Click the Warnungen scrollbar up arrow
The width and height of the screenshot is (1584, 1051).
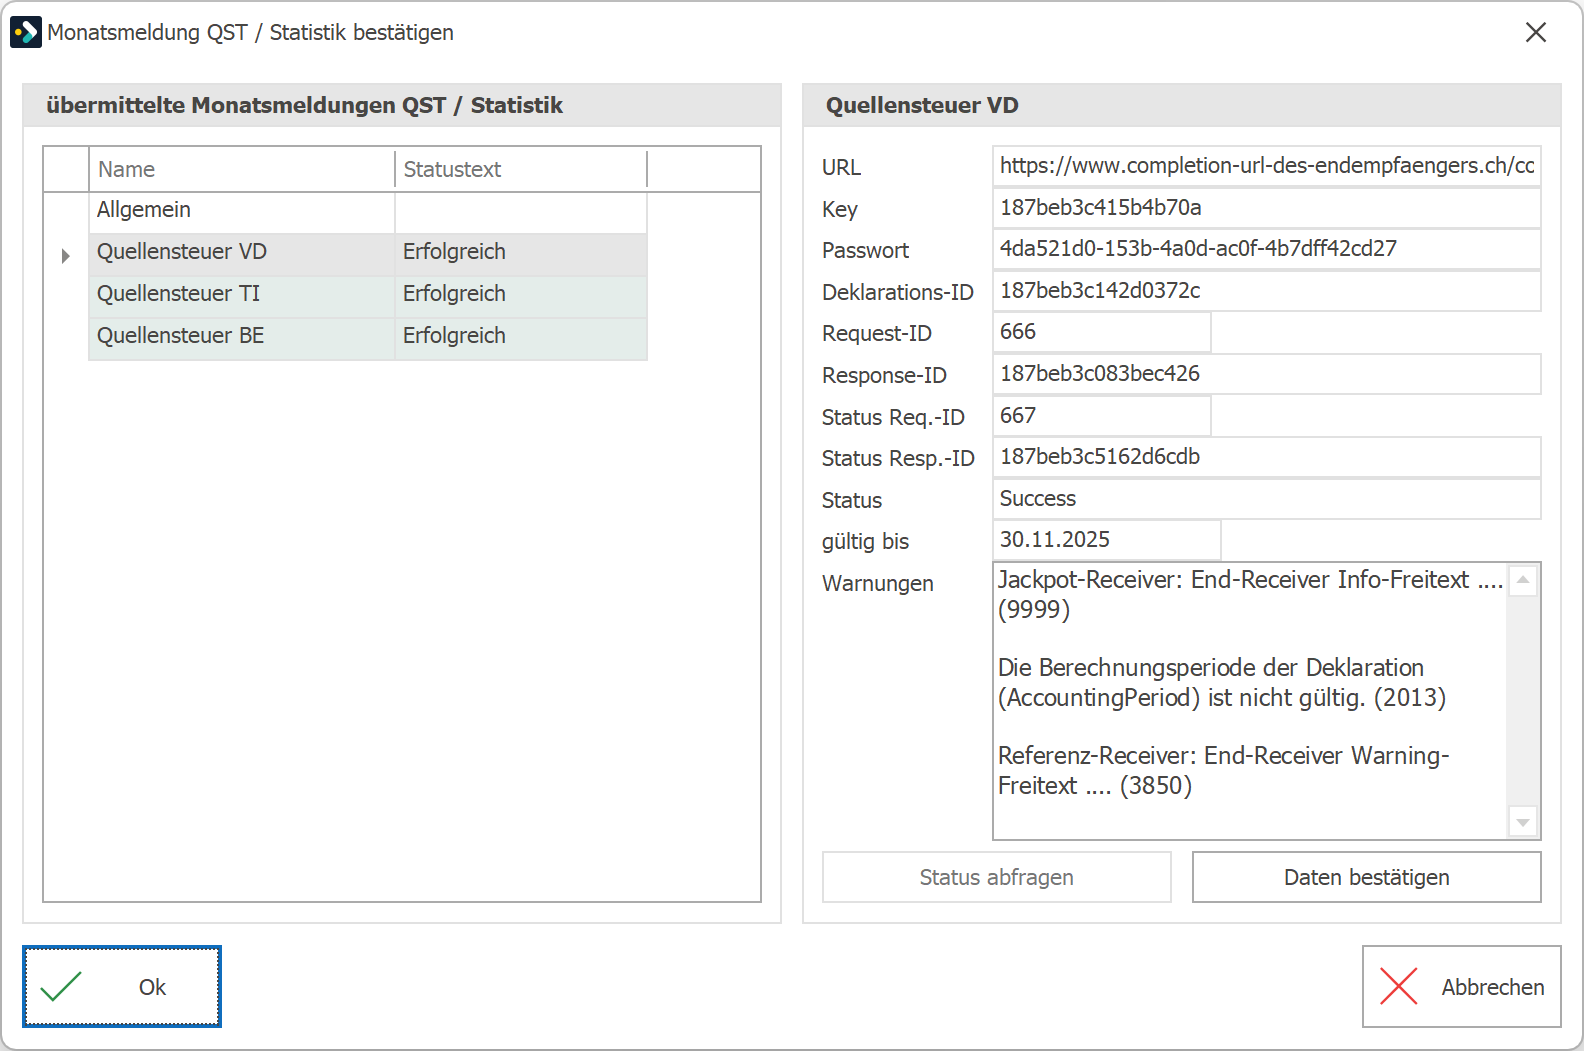coord(1523,580)
